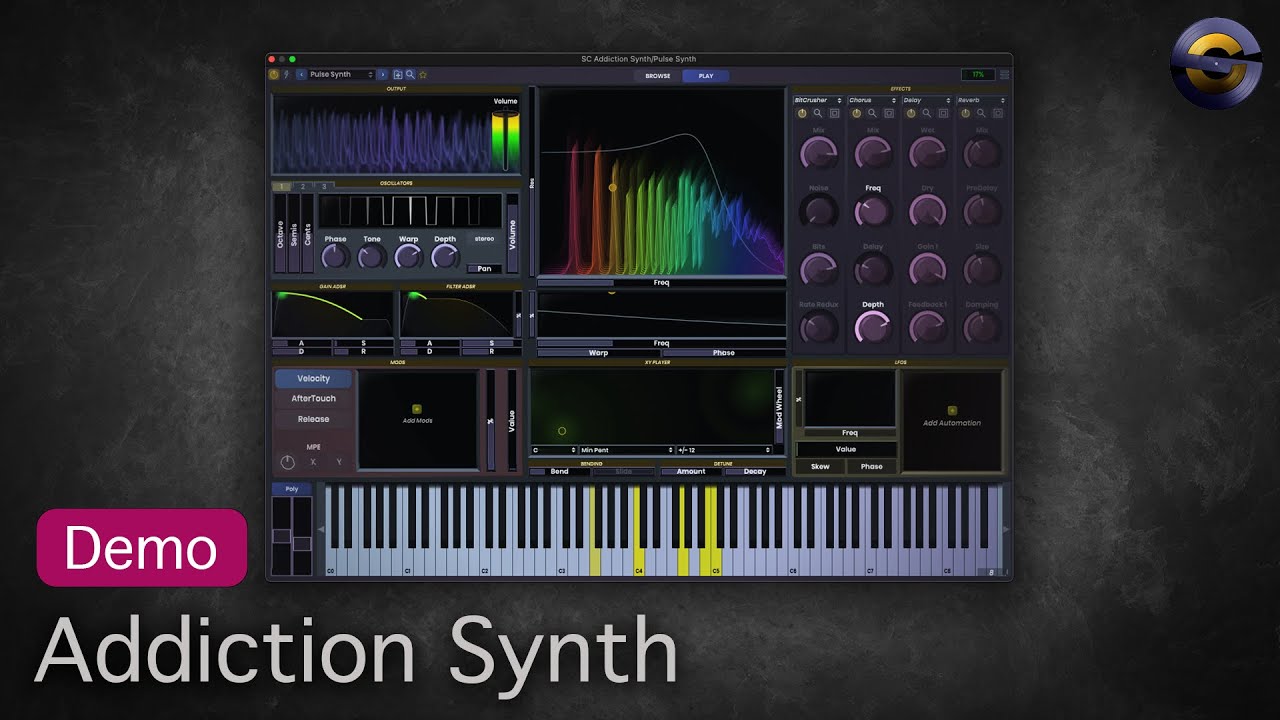This screenshot has width=1280, height=720.
Task: Click the 17% CPU meter readout
Action: point(978,75)
